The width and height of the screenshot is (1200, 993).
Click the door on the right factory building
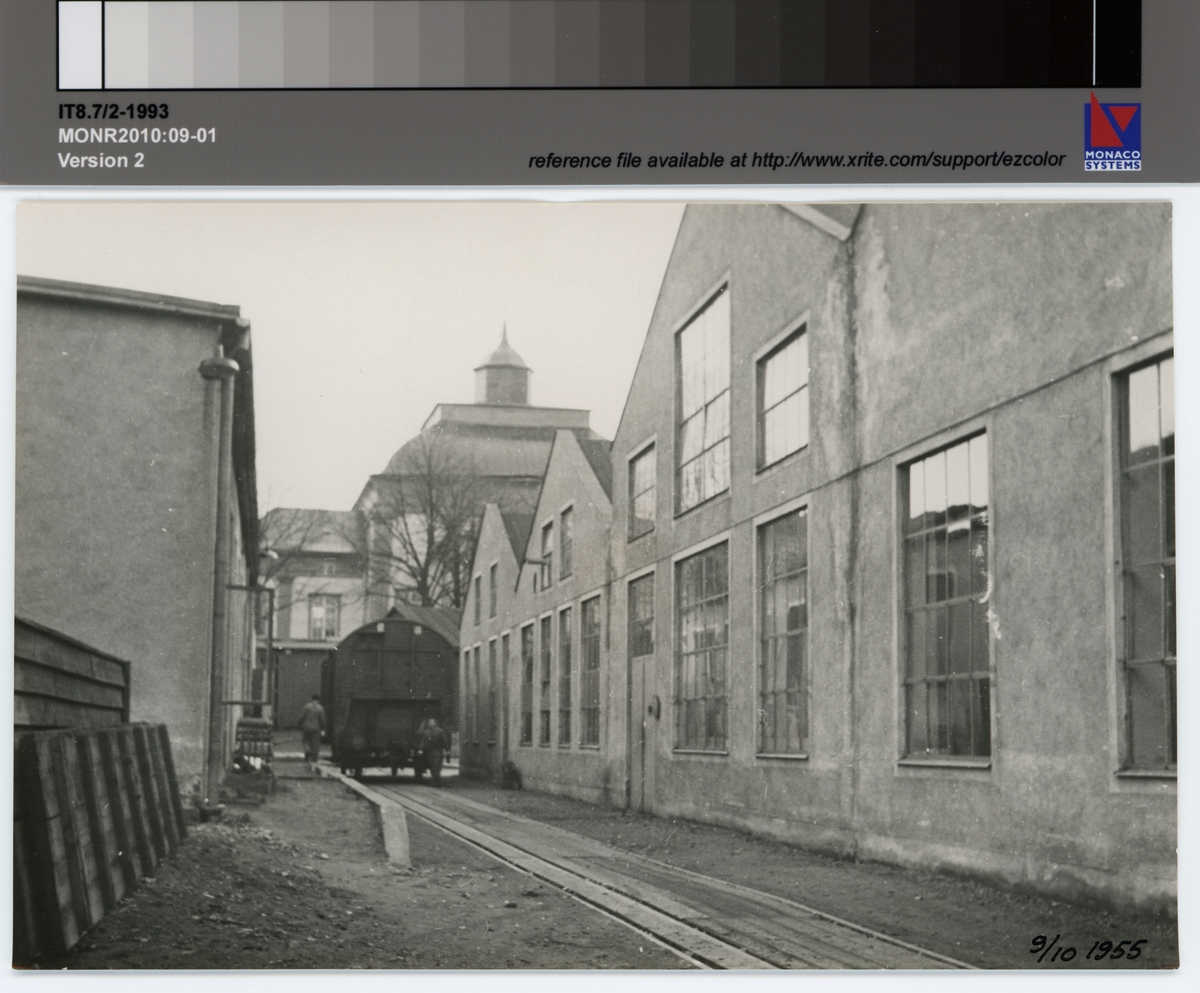(642, 732)
